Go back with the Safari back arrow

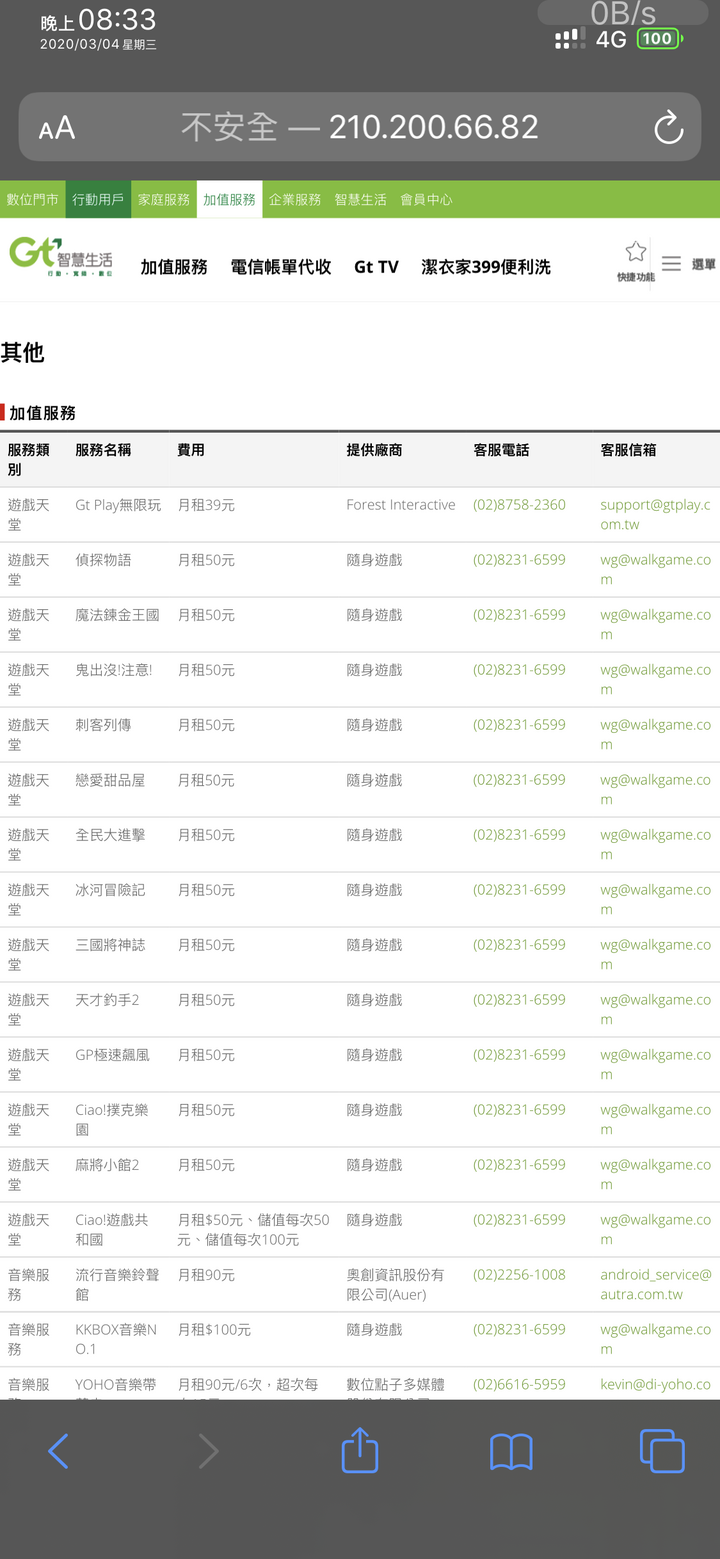(x=58, y=1451)
